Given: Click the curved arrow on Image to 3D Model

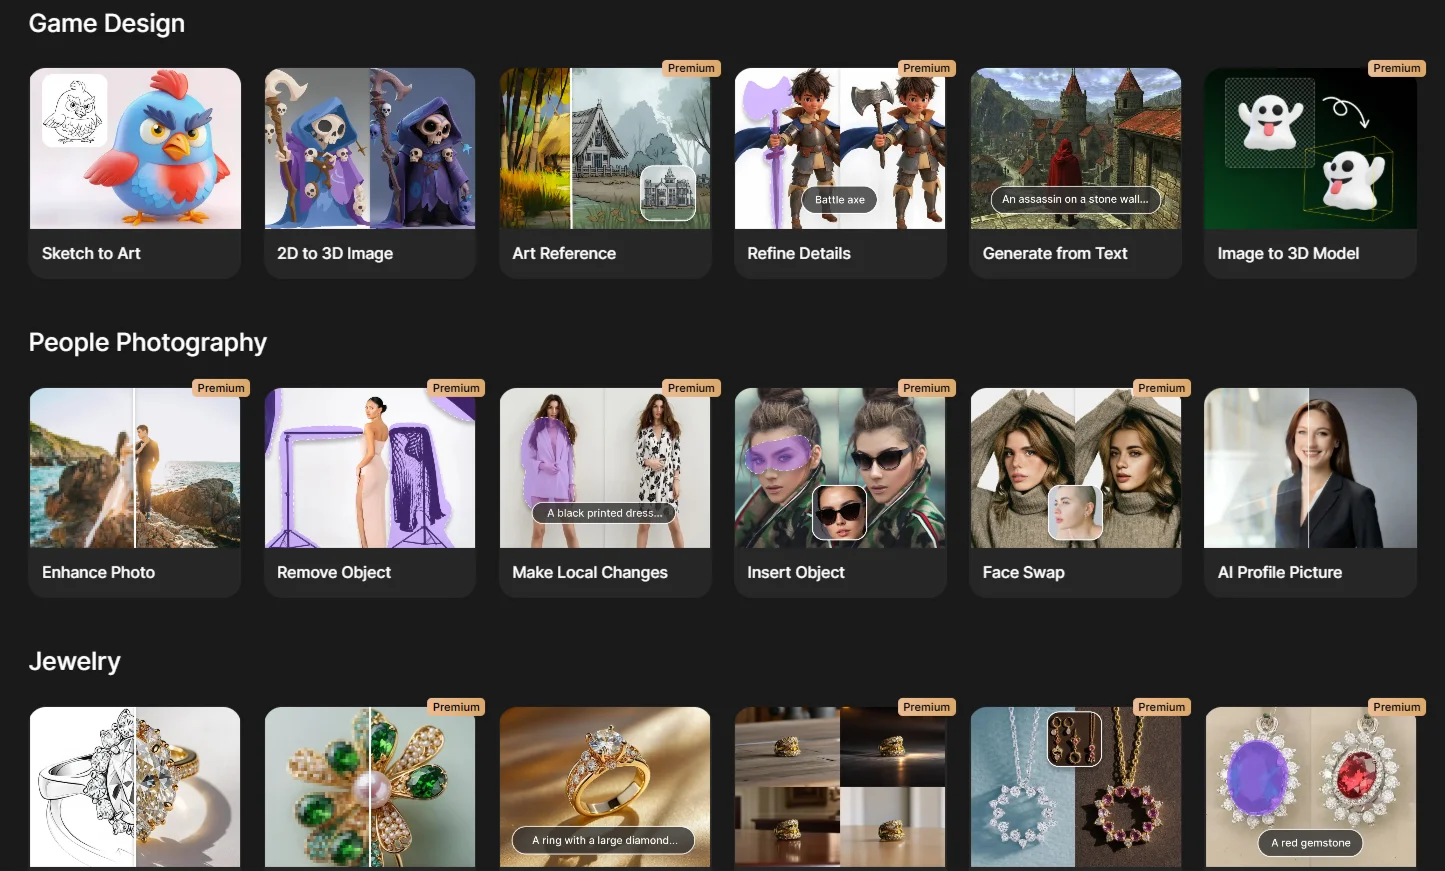Looking at the screenshot, I should point(1345,111).
